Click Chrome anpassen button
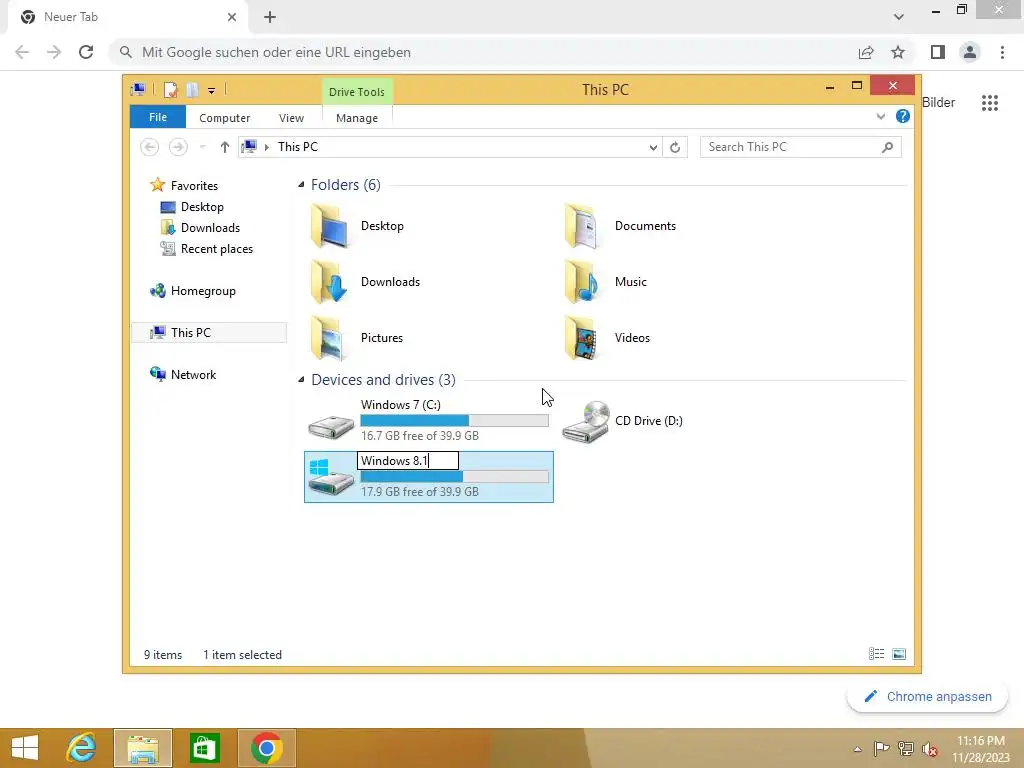The width and height of the screenshot is (1024, 768). (927, 697)
